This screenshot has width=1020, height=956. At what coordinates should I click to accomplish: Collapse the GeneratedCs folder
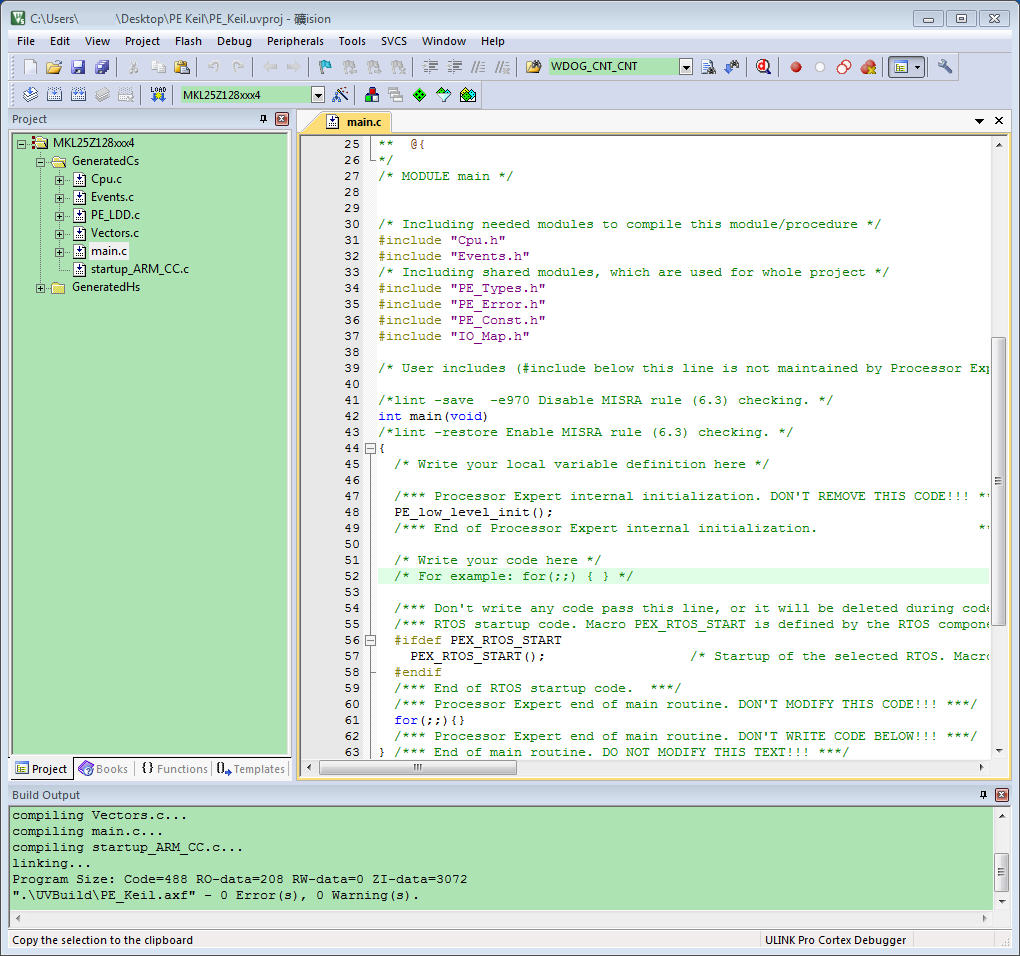(40, 161)
